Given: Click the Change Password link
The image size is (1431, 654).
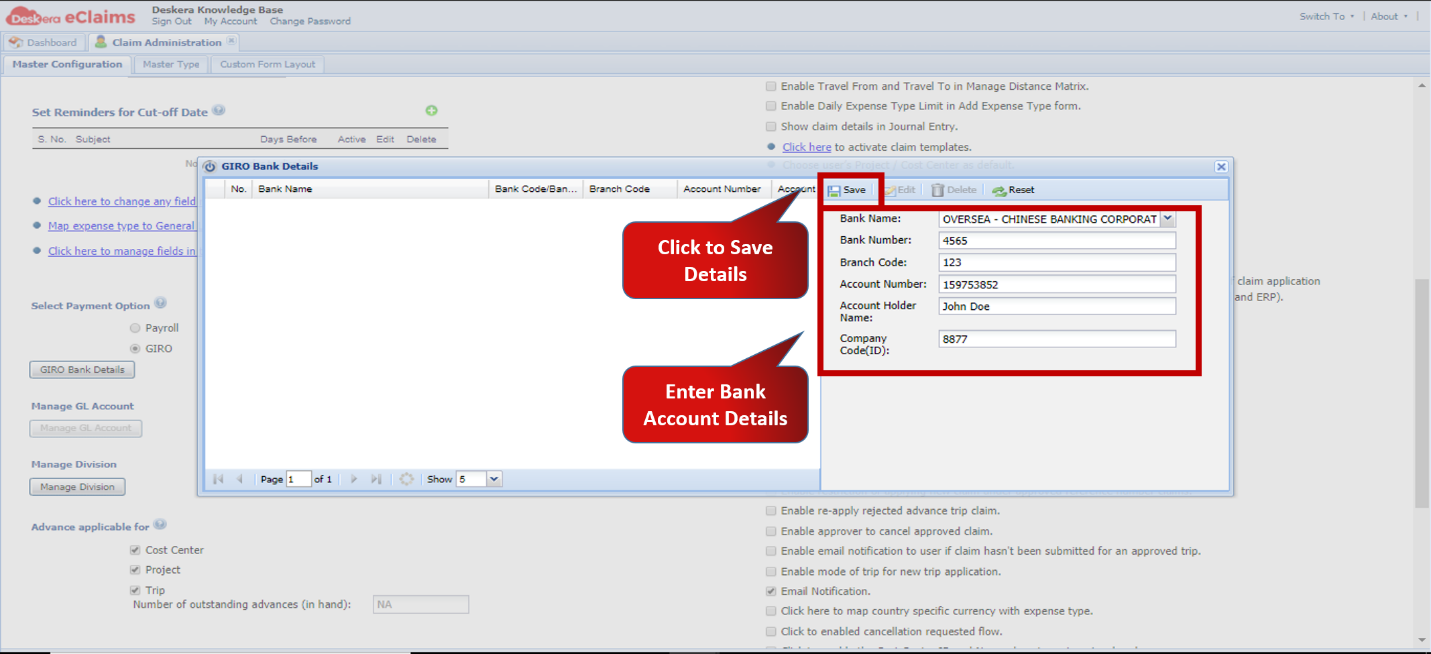Looking at the screenshot, I should [310, 21].
